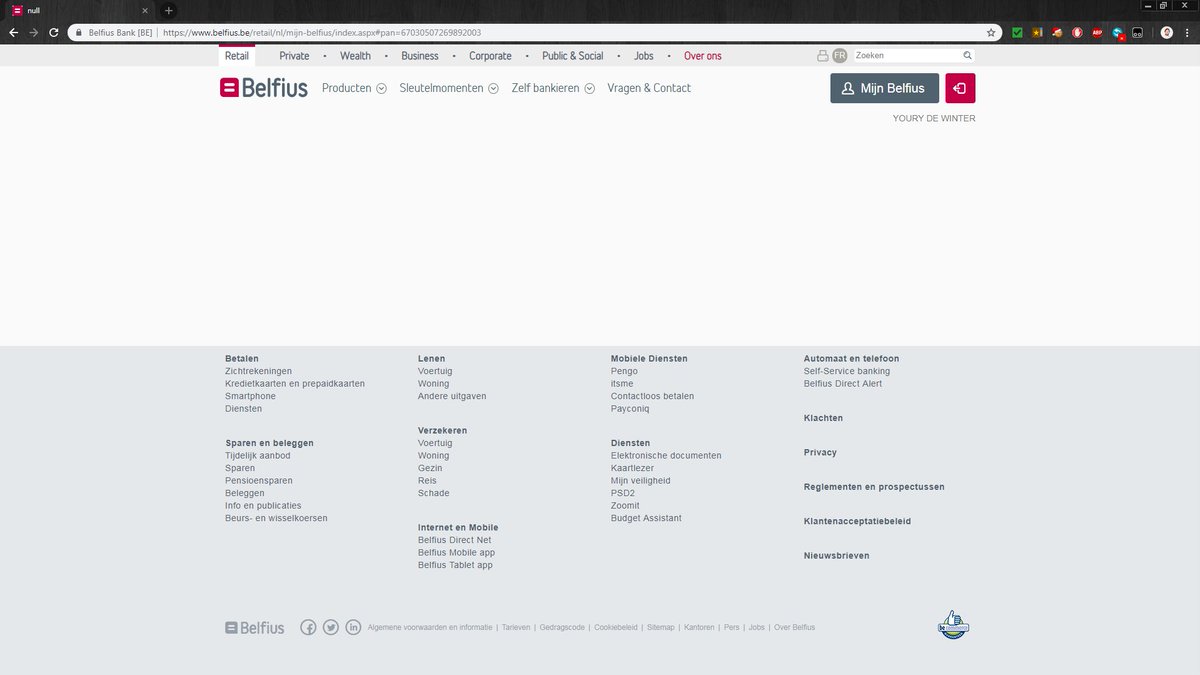The width and height of the screenshot is (1200, 675).
Task: Open the Nieuwsbrieven link
Action: tap(837, 556)
